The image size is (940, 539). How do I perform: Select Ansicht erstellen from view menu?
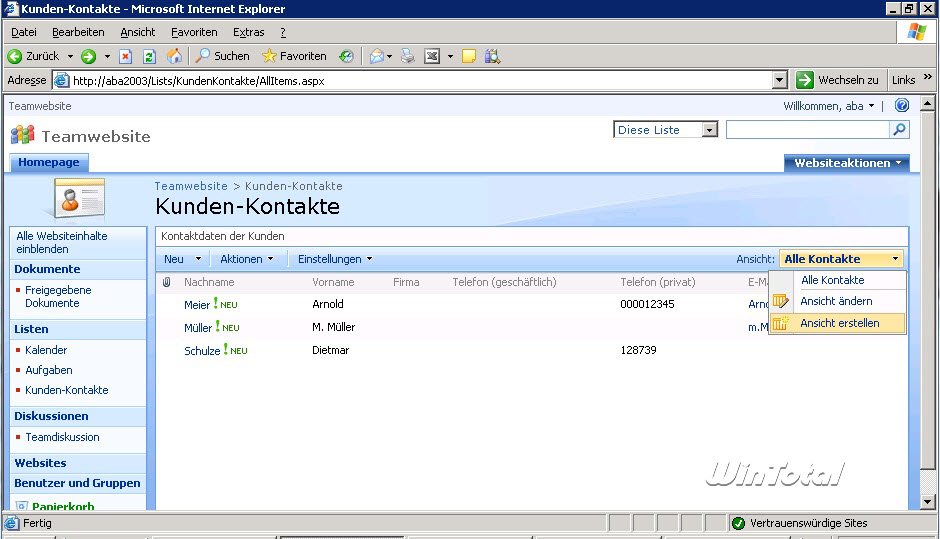839,323
